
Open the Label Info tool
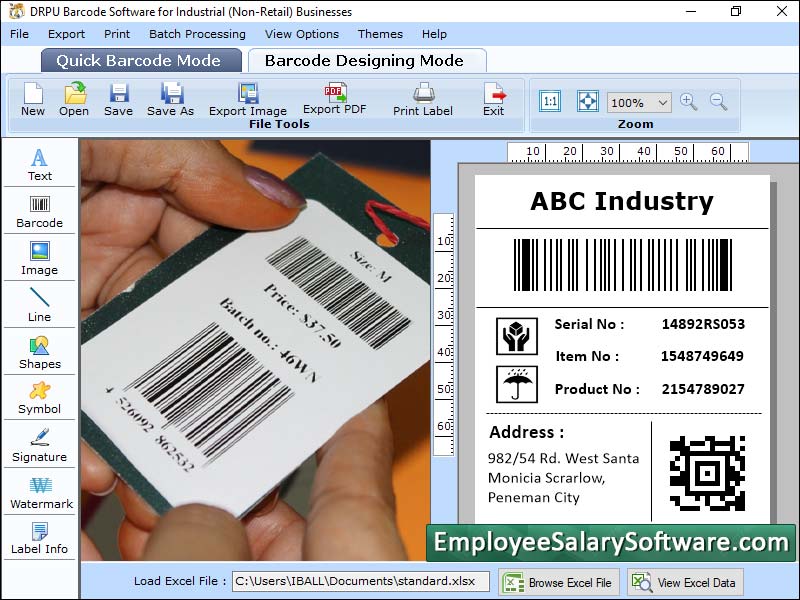click(39, 540)
